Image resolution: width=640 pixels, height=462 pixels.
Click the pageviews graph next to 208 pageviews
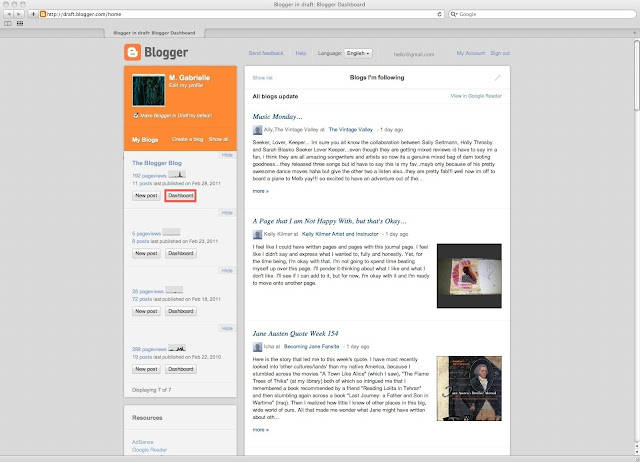point(177,348)
